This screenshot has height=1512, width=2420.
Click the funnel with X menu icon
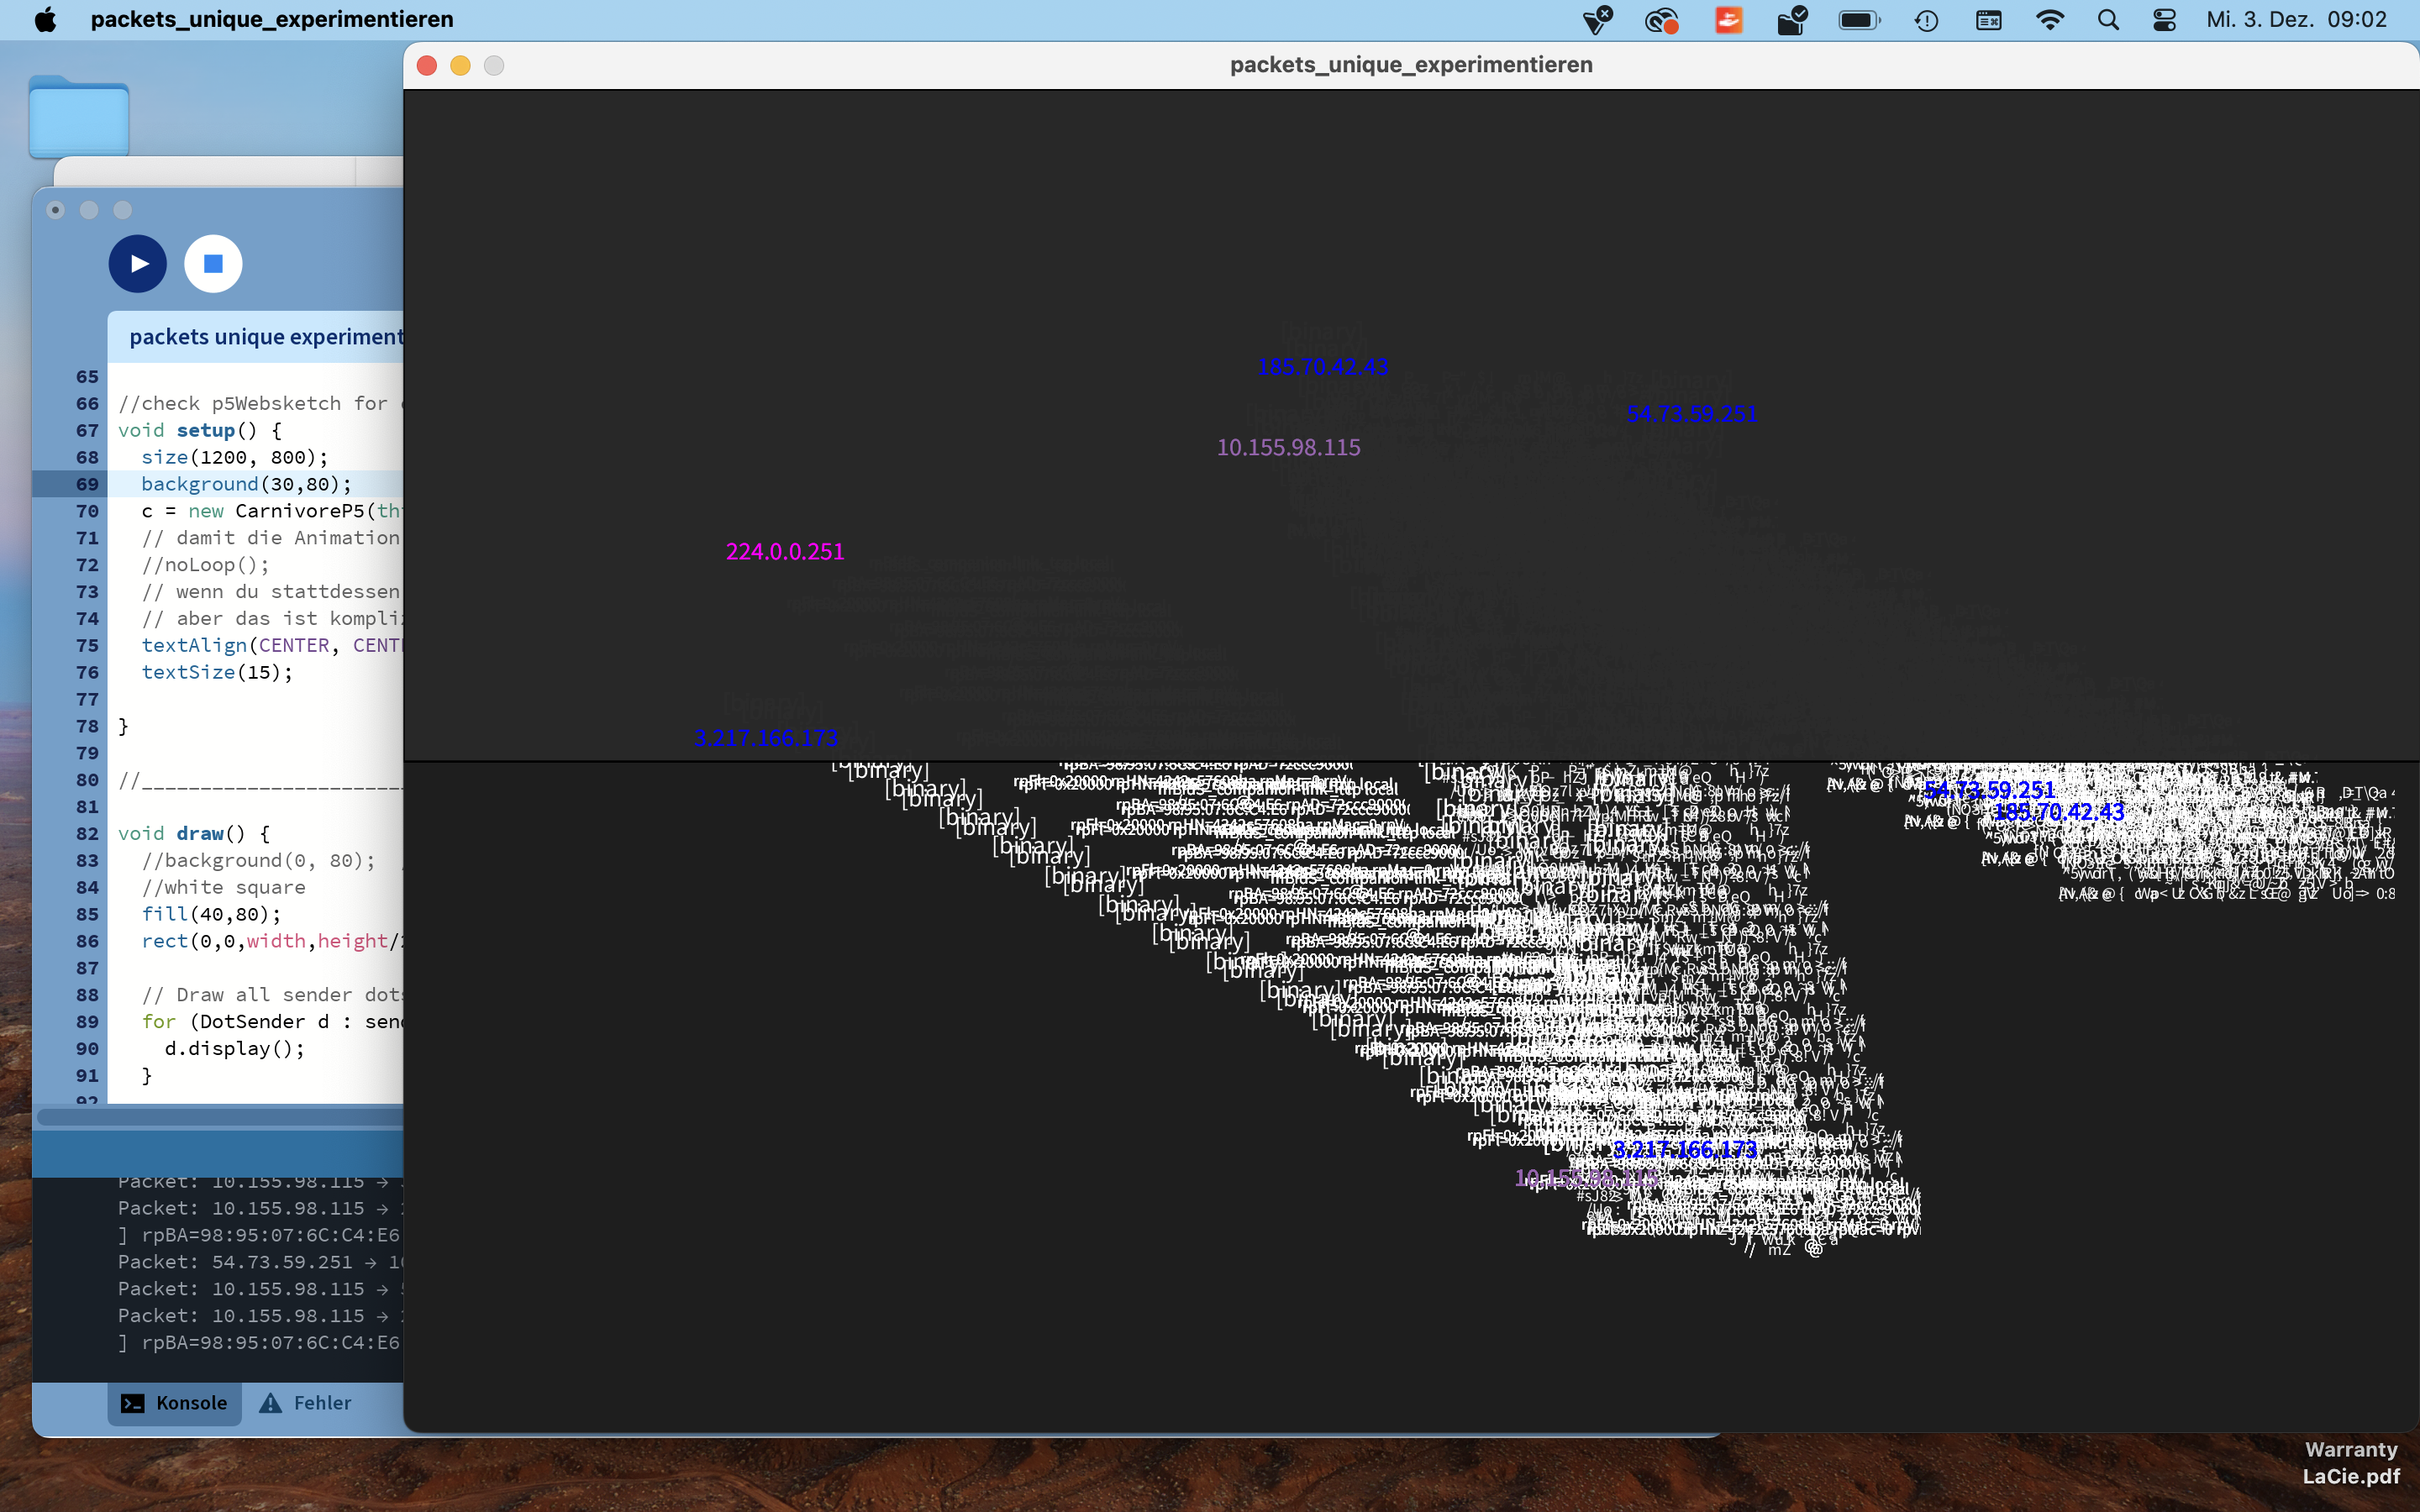coord(1597,20)
